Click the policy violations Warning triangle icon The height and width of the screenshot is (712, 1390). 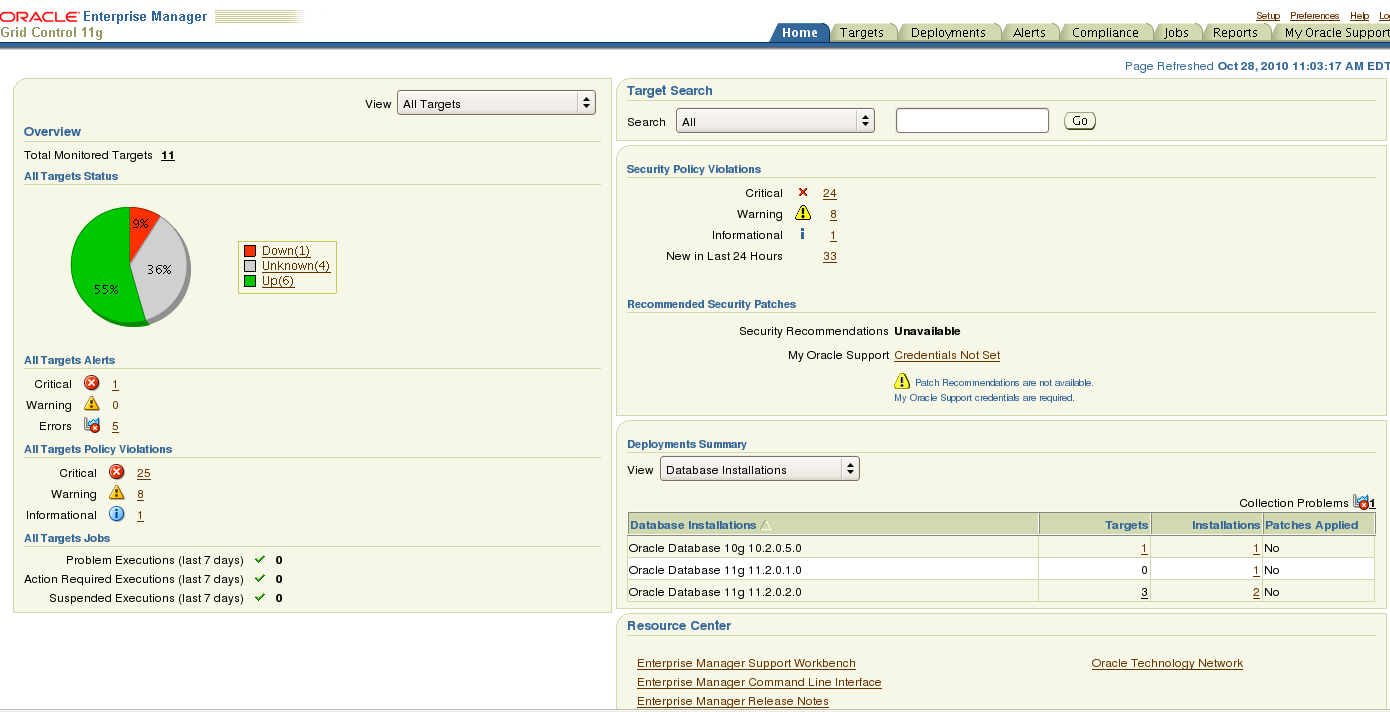tap(116, 493)
